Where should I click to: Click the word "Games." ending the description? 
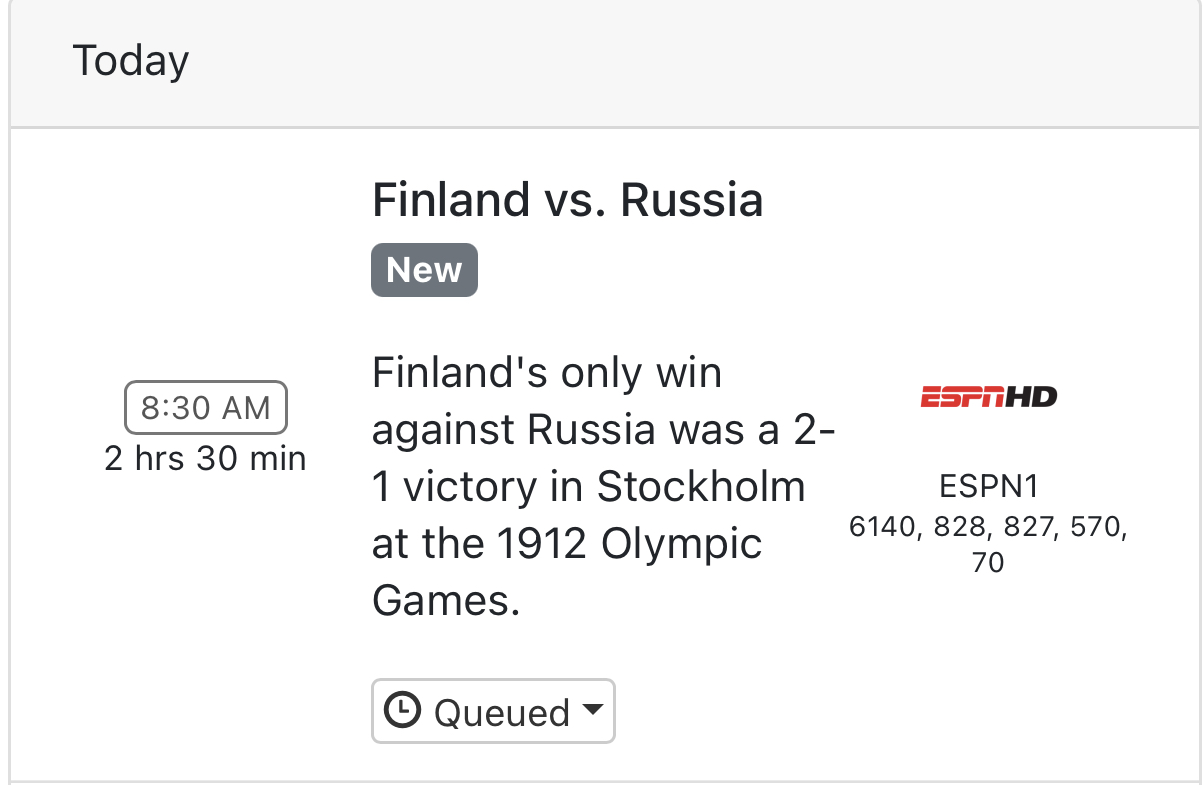pos(446,601)
